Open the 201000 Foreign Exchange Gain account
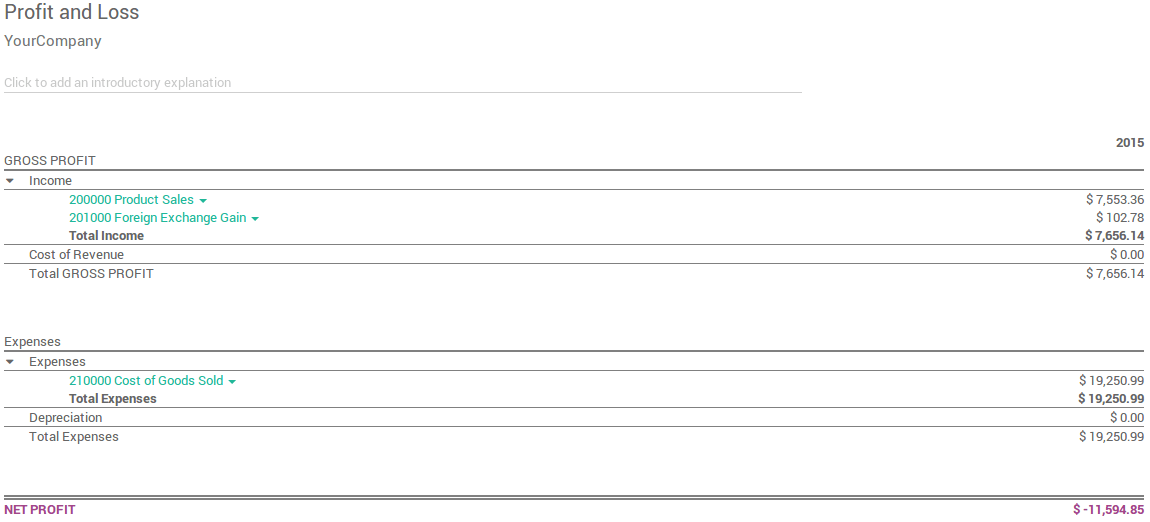 [157, 218]
